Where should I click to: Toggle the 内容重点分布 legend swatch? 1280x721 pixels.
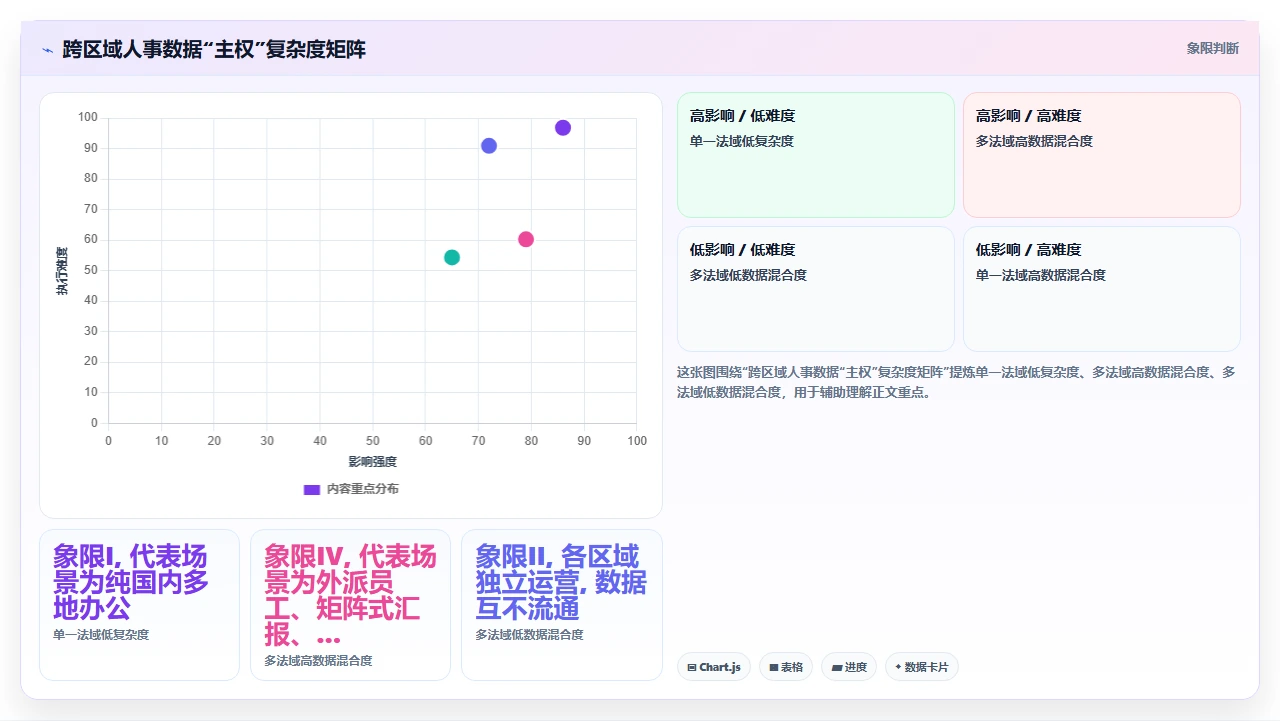tap(312, 489)
